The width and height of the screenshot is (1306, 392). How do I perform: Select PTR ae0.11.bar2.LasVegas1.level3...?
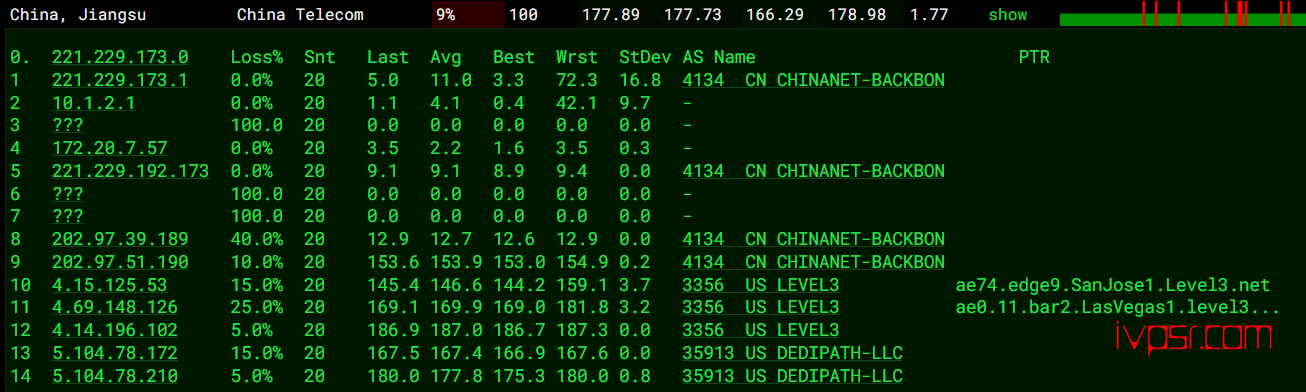[x=1118, y=308]
